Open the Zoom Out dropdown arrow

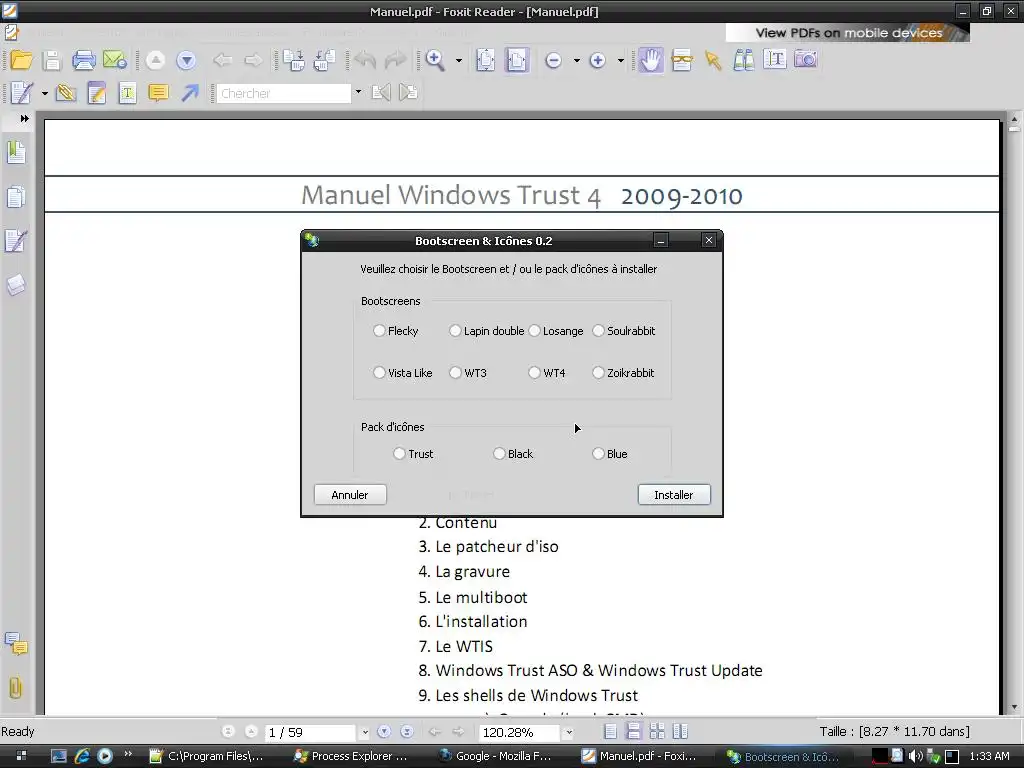pyautogui.click(x=577, y=61)
